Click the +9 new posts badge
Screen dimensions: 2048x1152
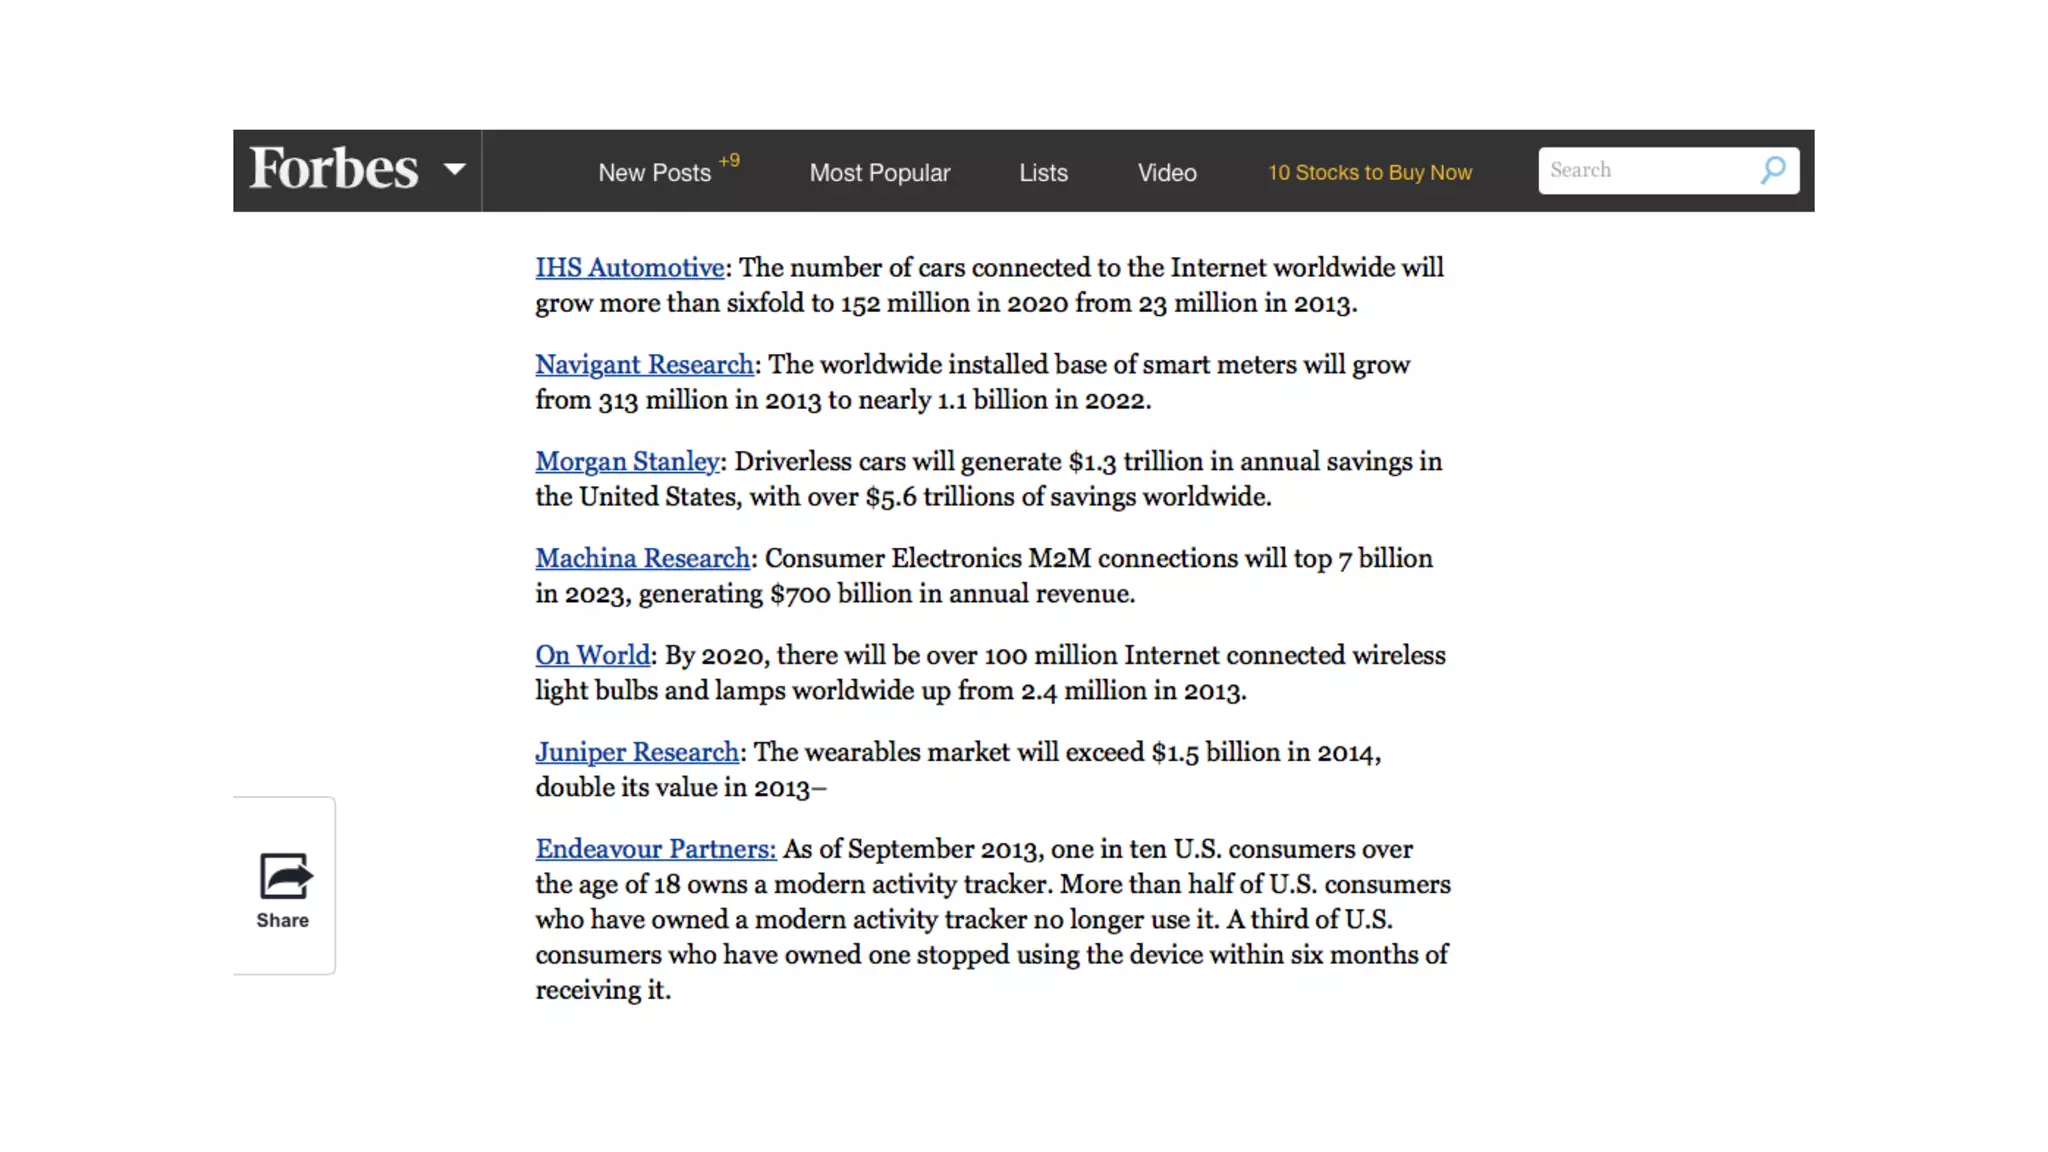click(x=729, y=160)
